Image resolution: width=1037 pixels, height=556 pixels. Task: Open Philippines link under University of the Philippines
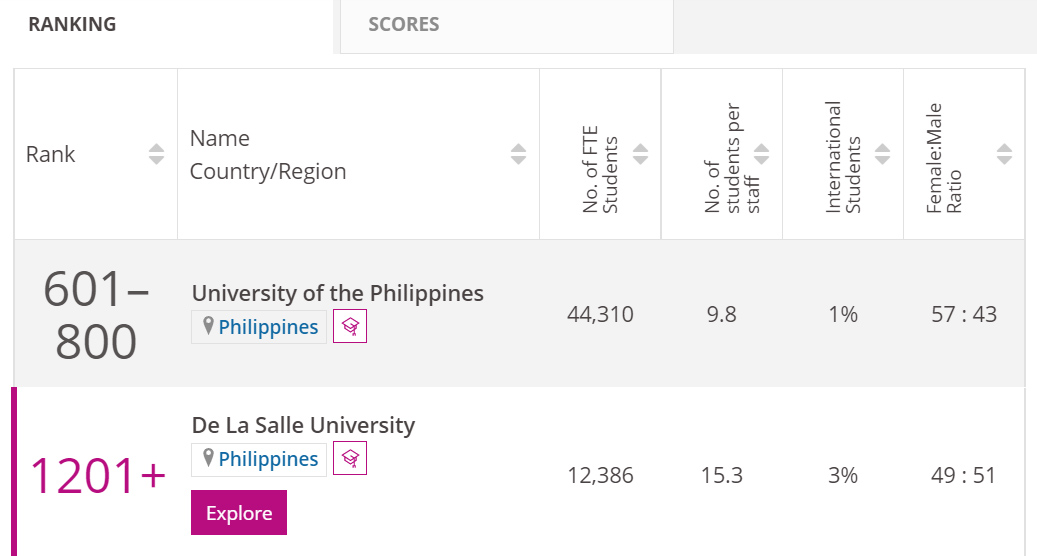point(268,327)
